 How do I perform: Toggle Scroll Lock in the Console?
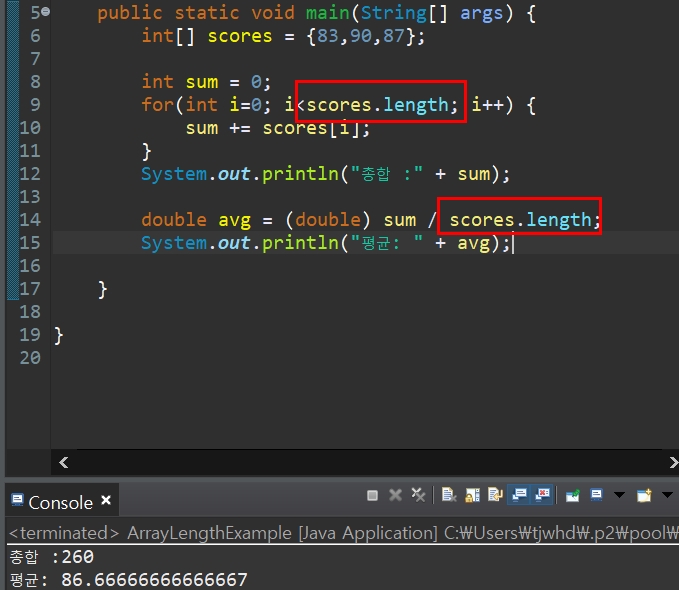[472, 495]
